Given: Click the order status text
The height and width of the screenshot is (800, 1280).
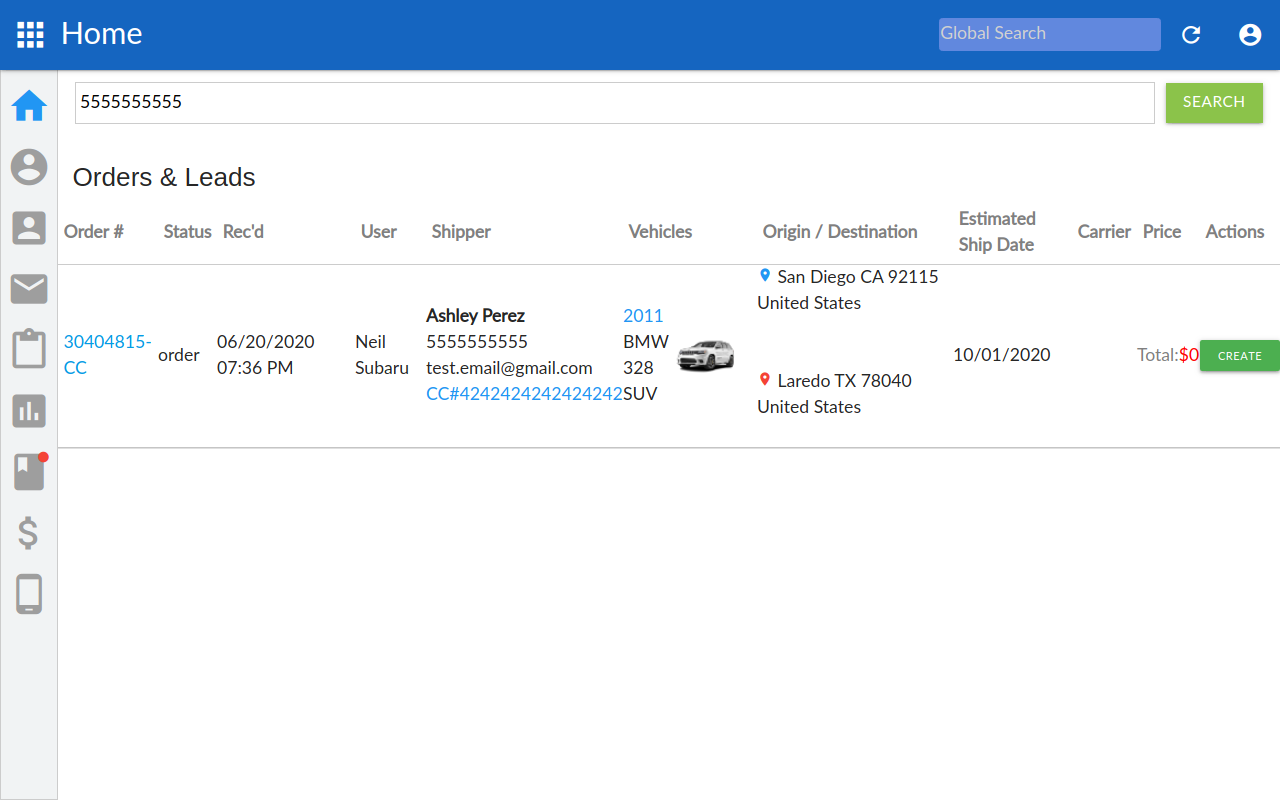Looking at the screenshot, I should click(179, 354).
